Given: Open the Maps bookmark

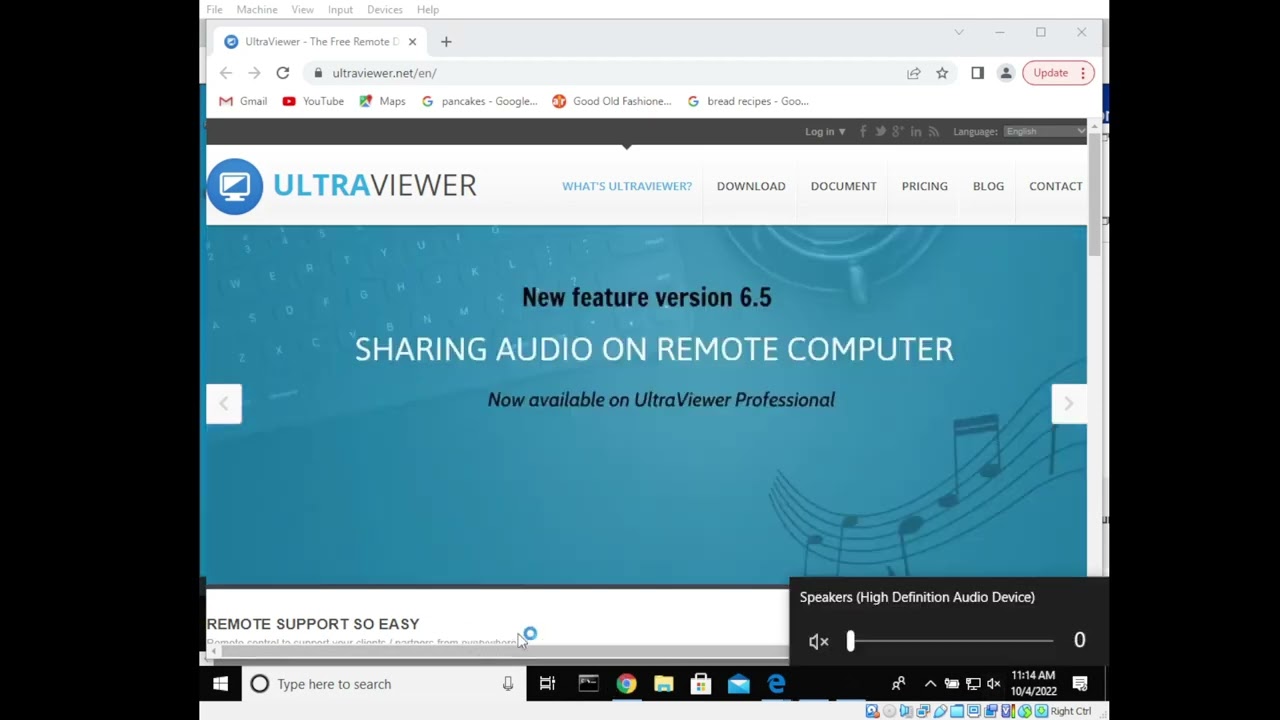Looking at the screenshot, I should click(382, 101).
